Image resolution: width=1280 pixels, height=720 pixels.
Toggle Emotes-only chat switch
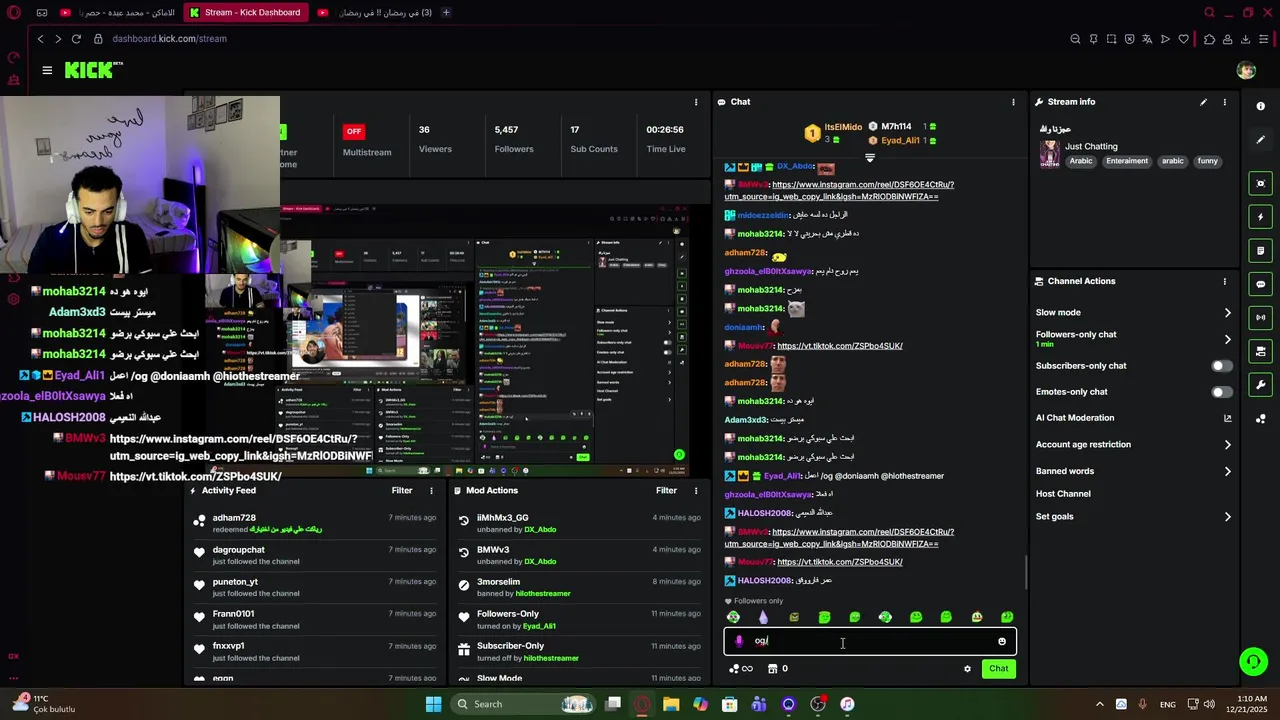(1221, 392)
